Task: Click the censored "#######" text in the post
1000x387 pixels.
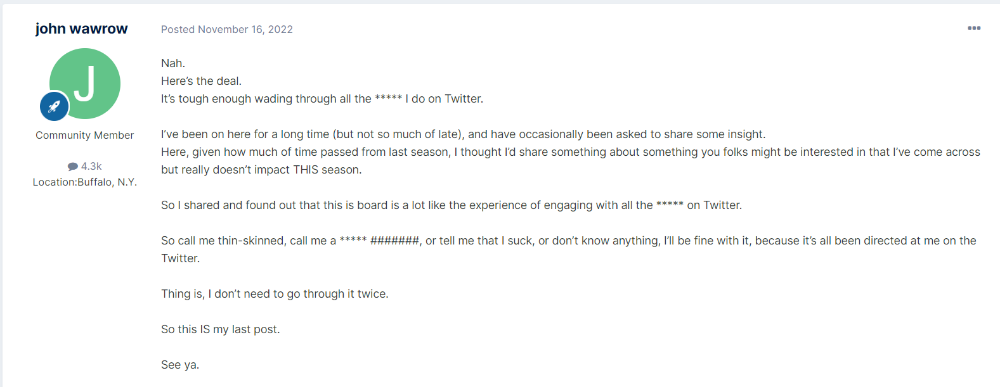Action: 395,242
